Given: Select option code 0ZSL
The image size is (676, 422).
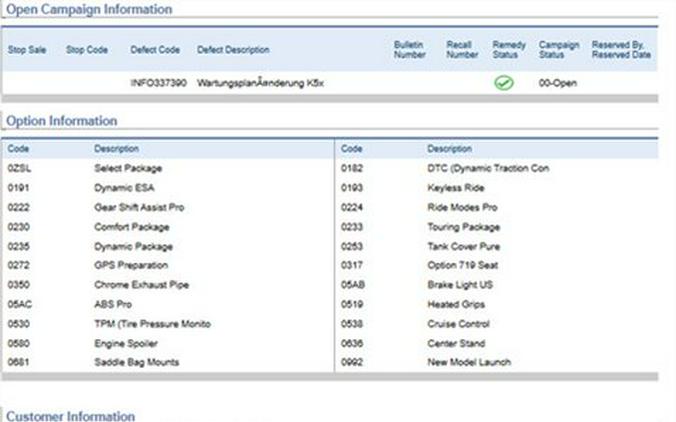Looking at the screenshot, I should (19, 169).
